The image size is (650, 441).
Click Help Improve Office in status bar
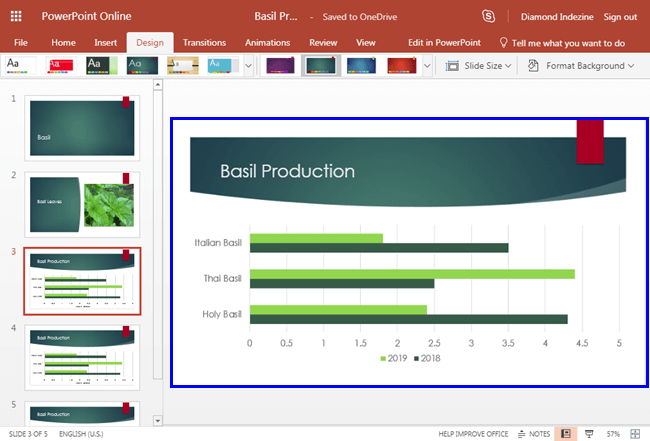pyautogui.click(x=473, y=433)
